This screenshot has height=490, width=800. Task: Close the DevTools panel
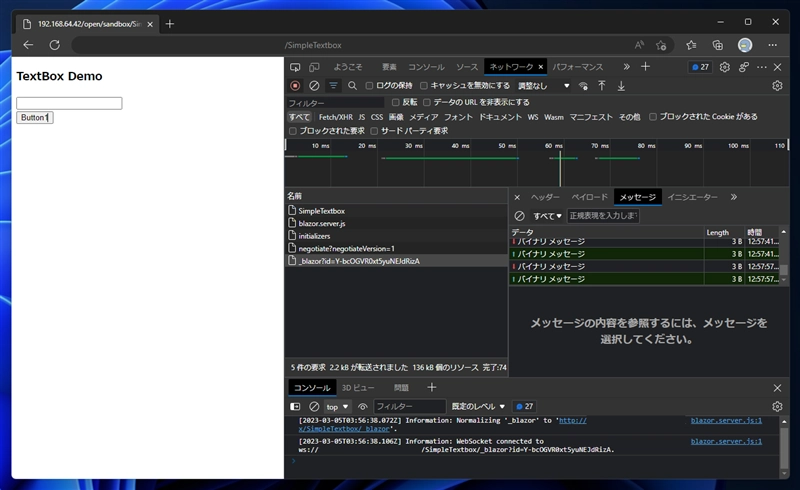point(778,67)
